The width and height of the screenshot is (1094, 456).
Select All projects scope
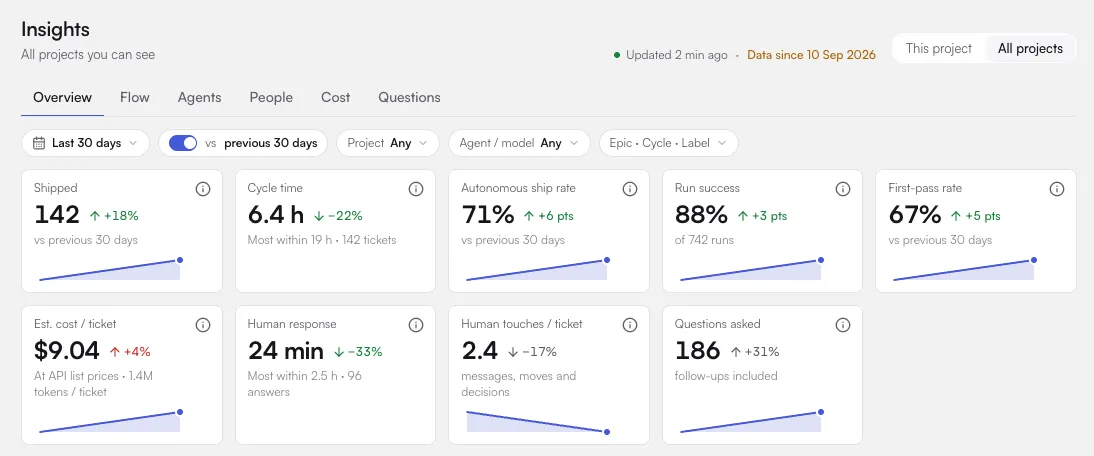(x=1030, y=49)
